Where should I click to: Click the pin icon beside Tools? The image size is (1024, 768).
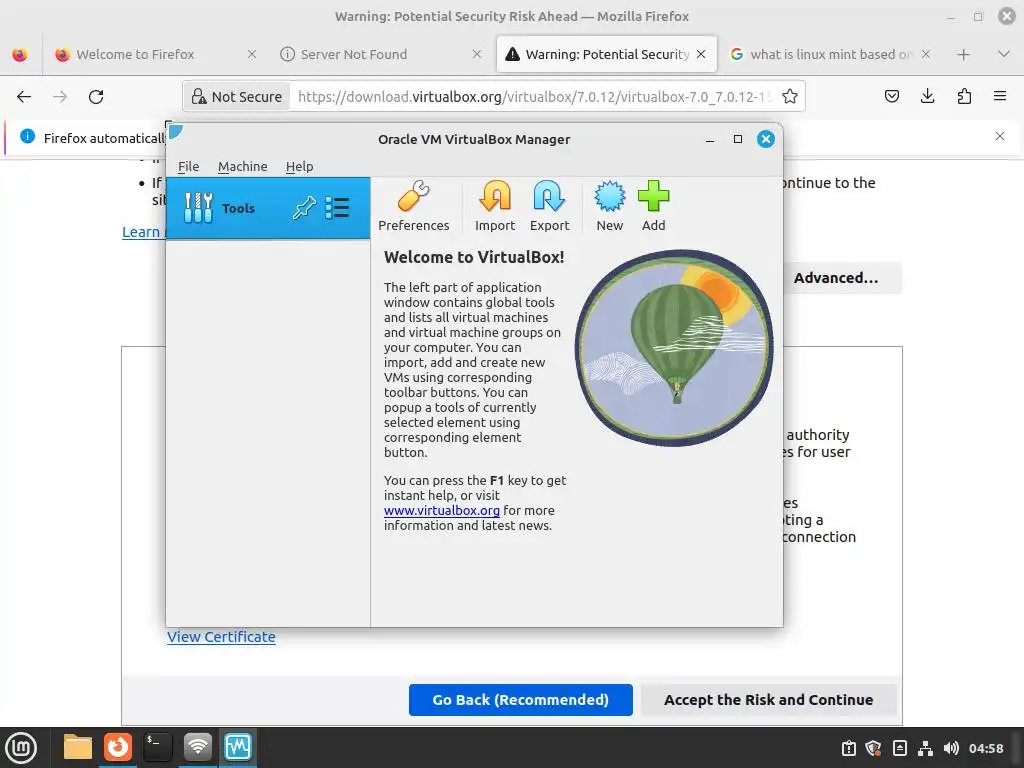304,208
